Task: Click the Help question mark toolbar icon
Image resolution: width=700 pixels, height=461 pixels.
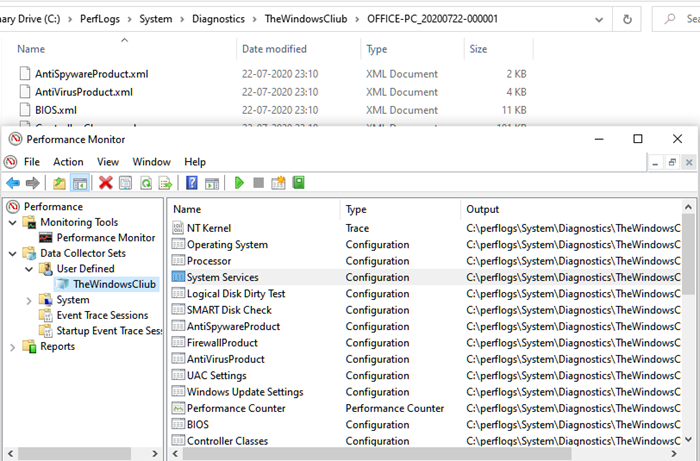Action: tap(191, 183)
